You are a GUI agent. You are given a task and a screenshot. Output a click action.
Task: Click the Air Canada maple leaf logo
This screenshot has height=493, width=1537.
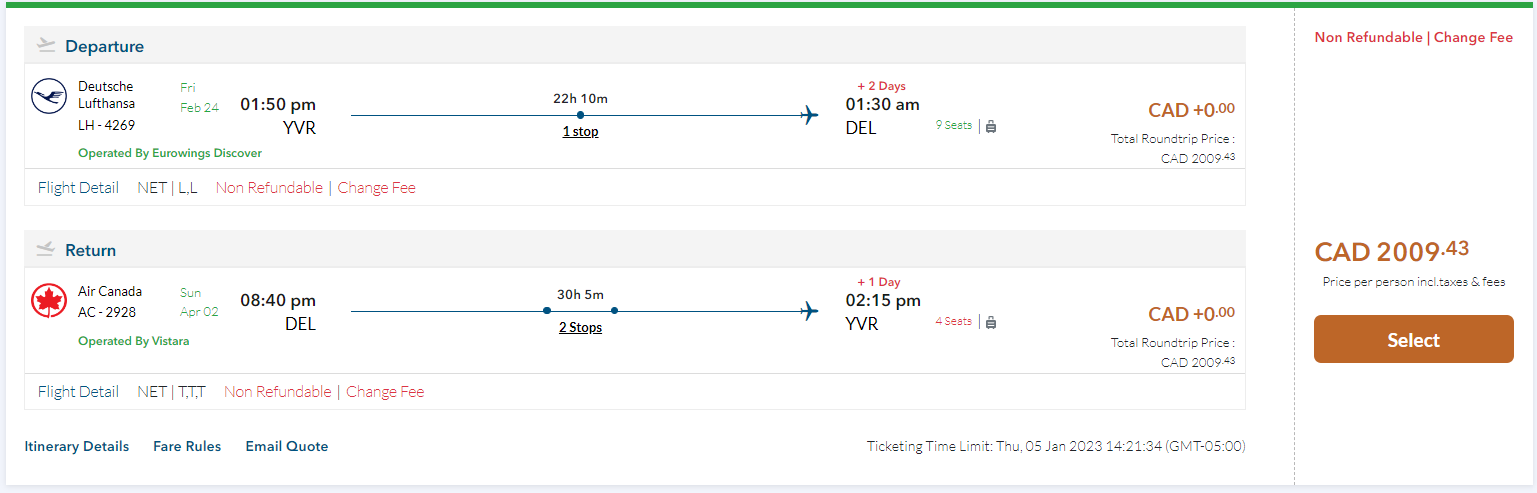click(49, 300)
